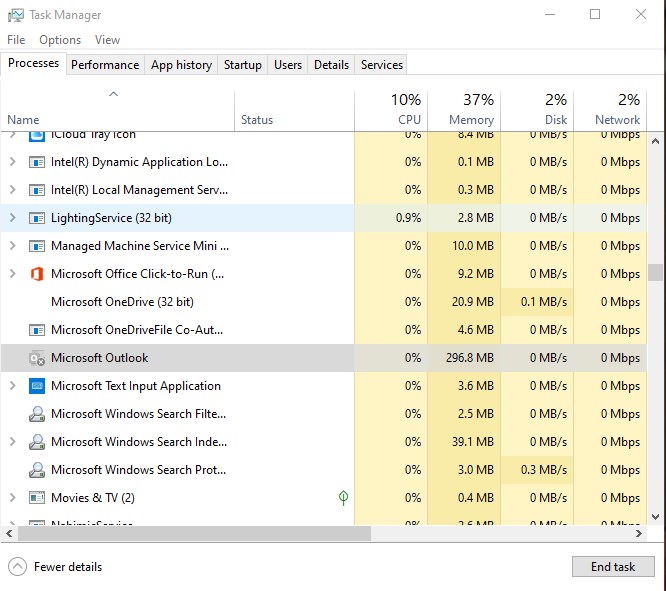Click the 20.9 MB OneDrive memory value
Viewport: 666px width, 591px height.
[x=473, y=302]
